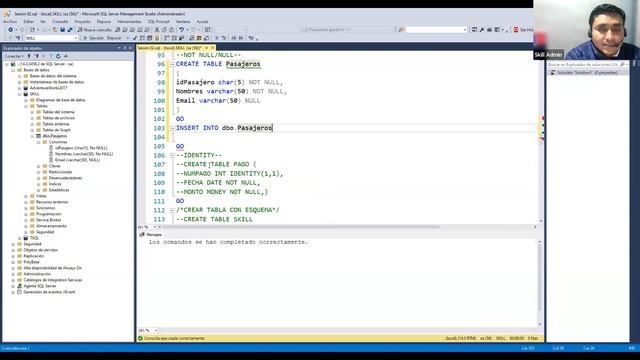Collapse the IDENTITY comment block at line 106
This screenshot has width=640, height=360.
click(172, 156)
